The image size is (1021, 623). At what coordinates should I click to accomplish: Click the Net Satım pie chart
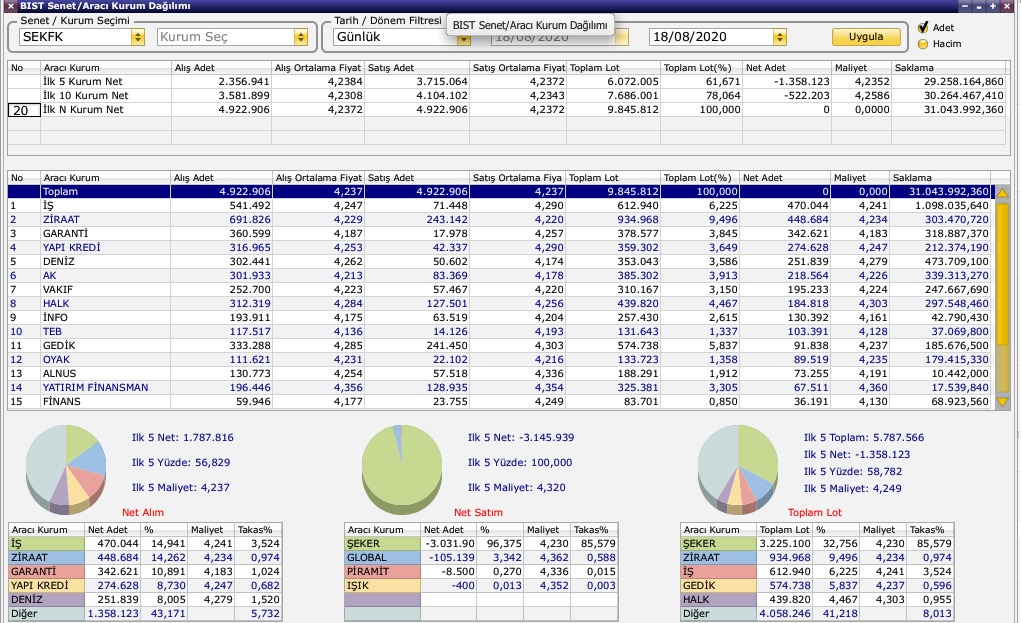(402, 469)
